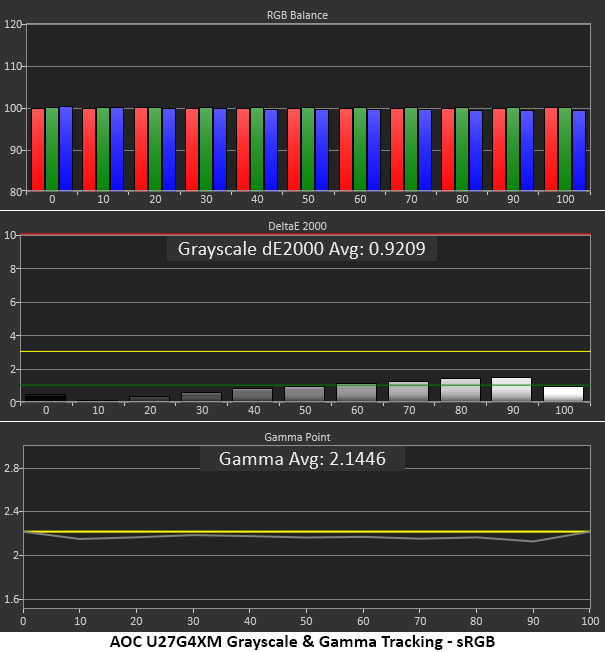The image size is (605, 652).
Task: Click the yellow DeltaE threshold line
Action: coord(306,352)
